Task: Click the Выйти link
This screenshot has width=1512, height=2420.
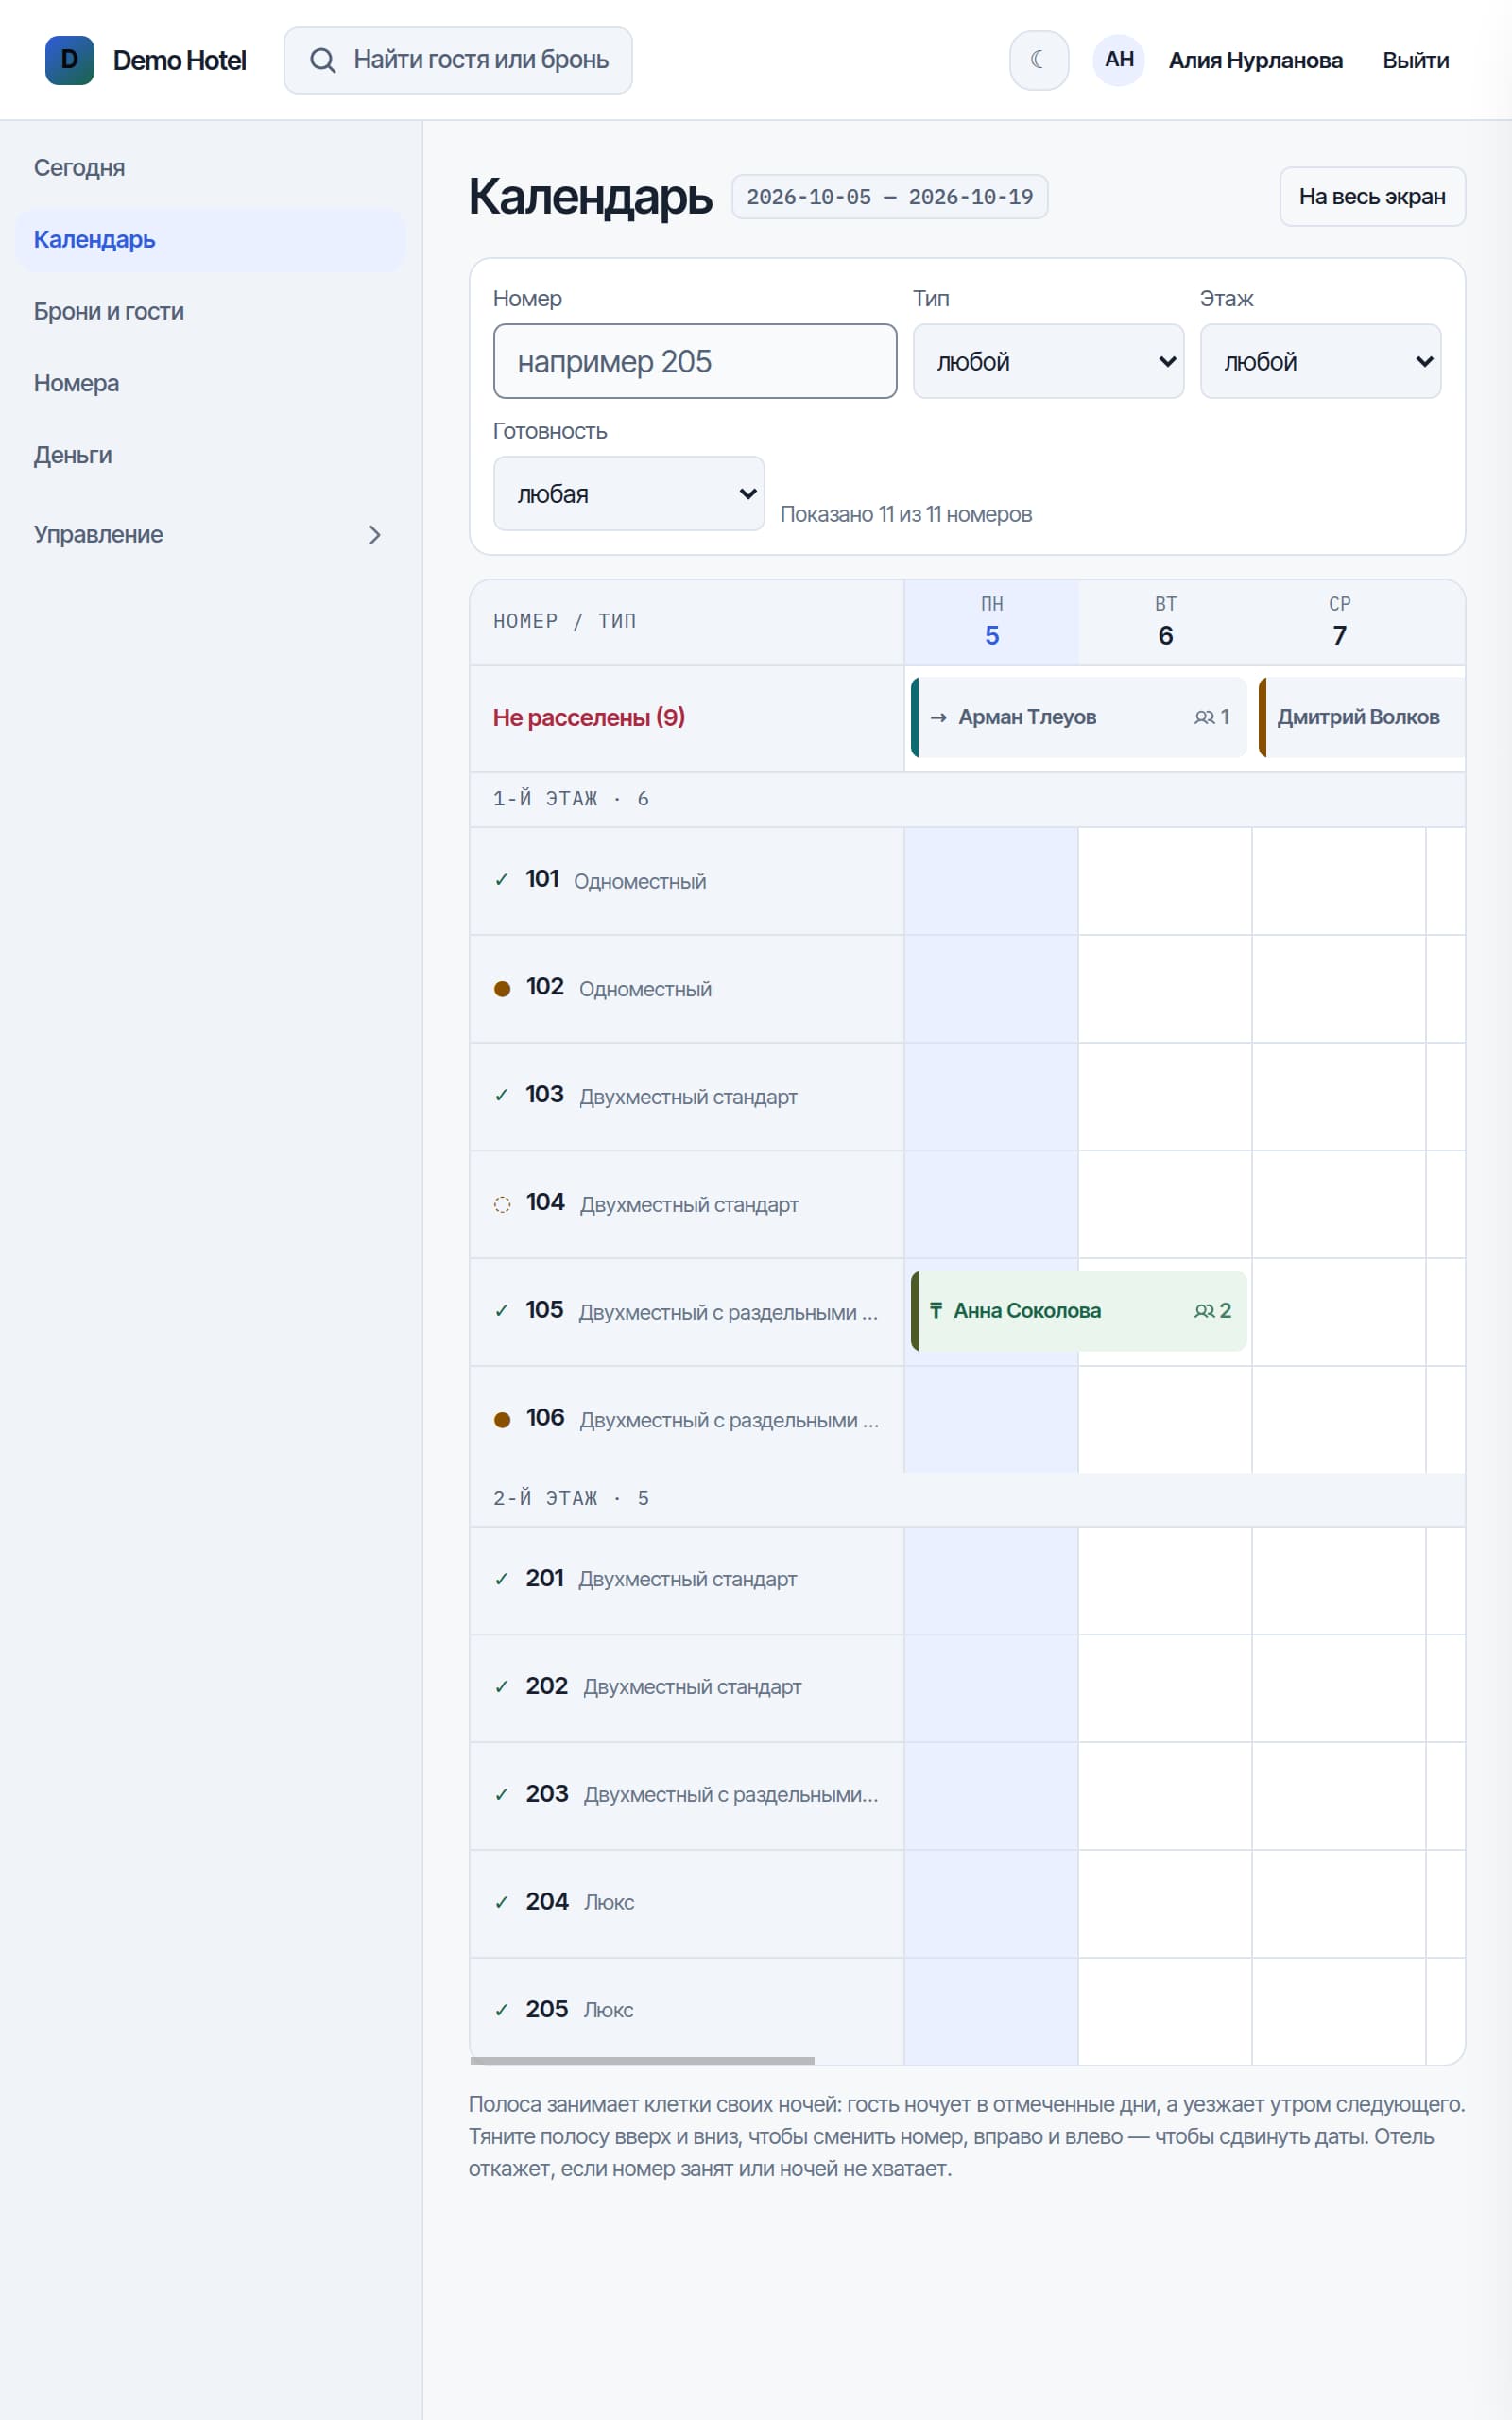Action: tap(1415, 60)
